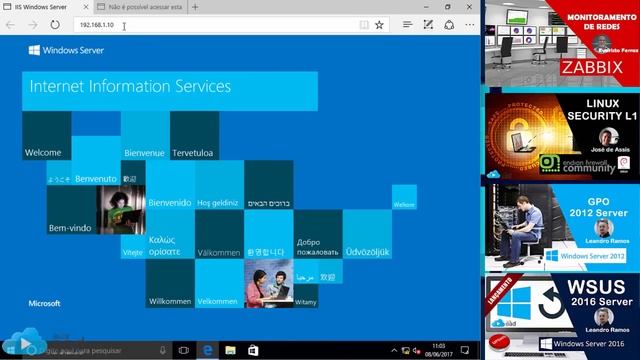Open Make a Web Note pen icon
Viewport: 640px width, 360px height.
coord(428,24)
